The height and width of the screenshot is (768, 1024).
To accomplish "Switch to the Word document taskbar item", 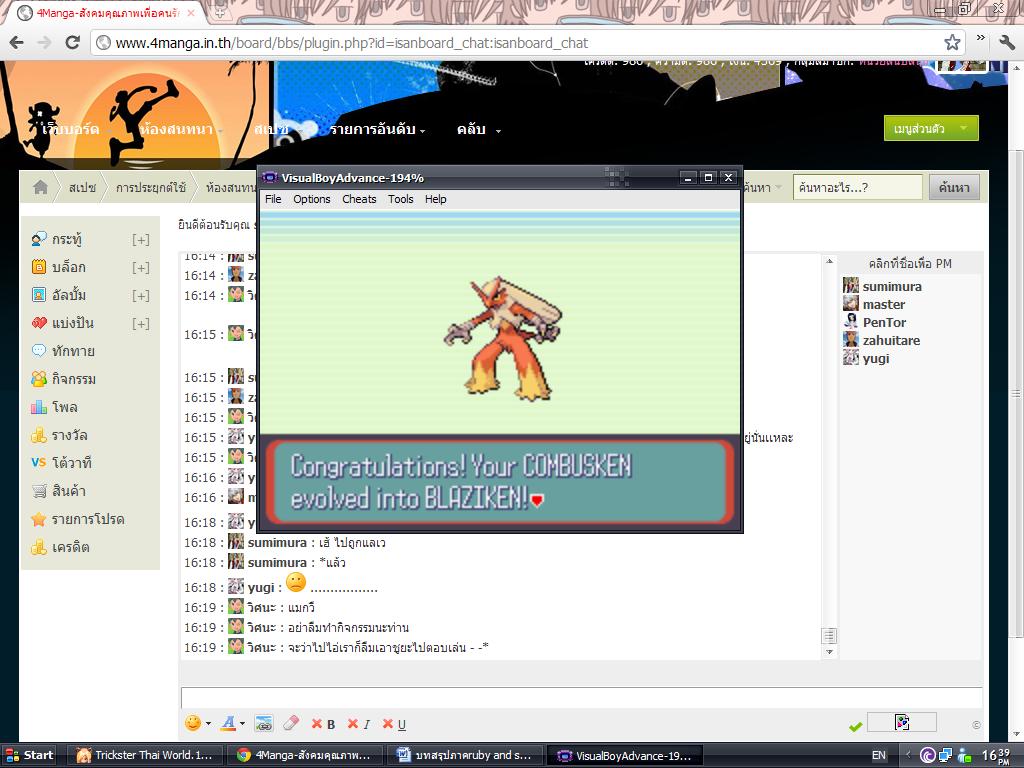I will 465,755.
